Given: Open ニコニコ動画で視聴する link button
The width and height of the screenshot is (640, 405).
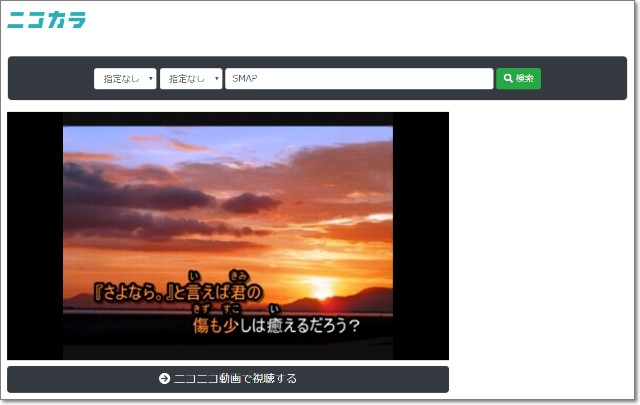Looking at the screenshot, I should pos(228,379).
